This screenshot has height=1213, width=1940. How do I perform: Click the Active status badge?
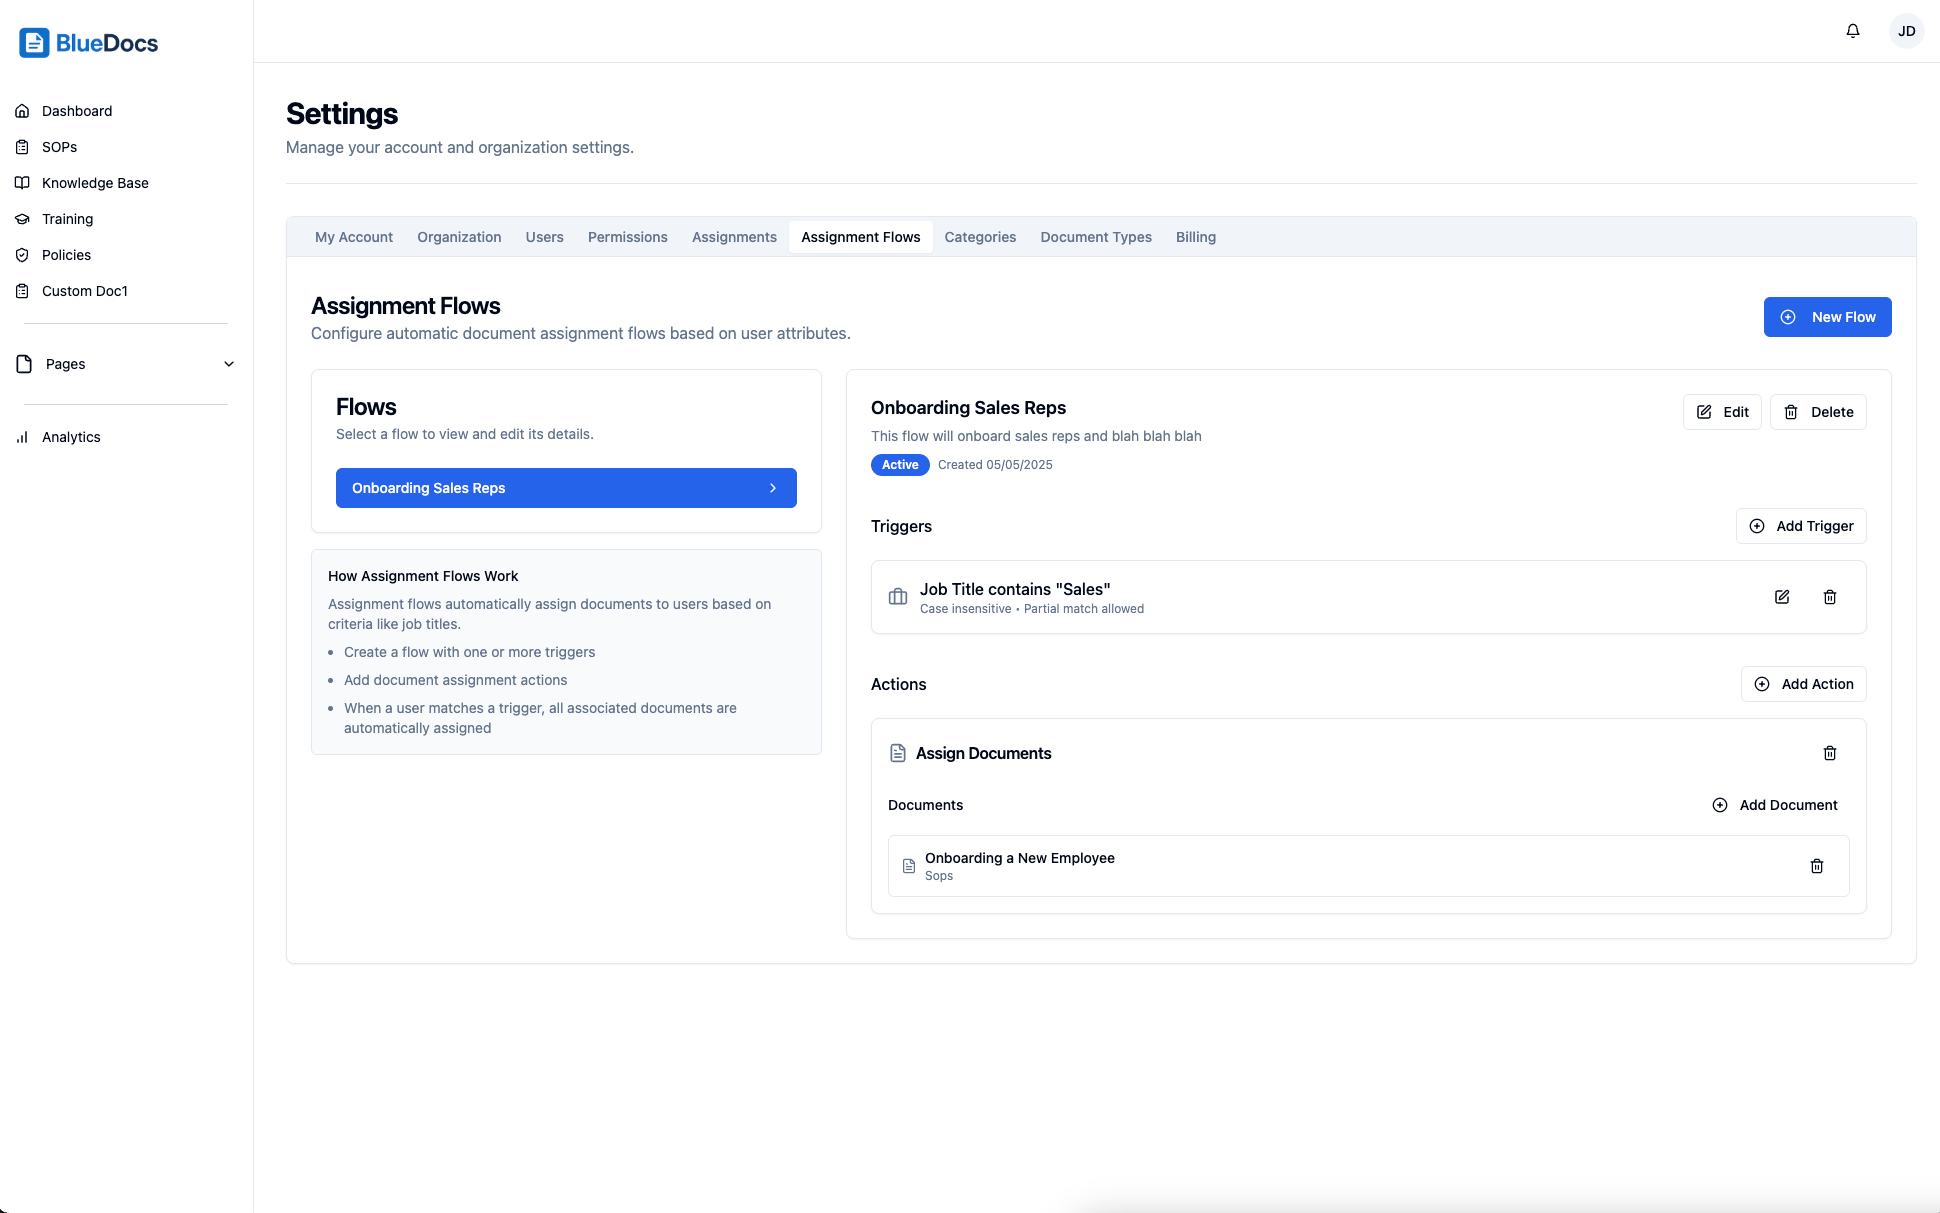pyautogui.click(x=899, y=465)
